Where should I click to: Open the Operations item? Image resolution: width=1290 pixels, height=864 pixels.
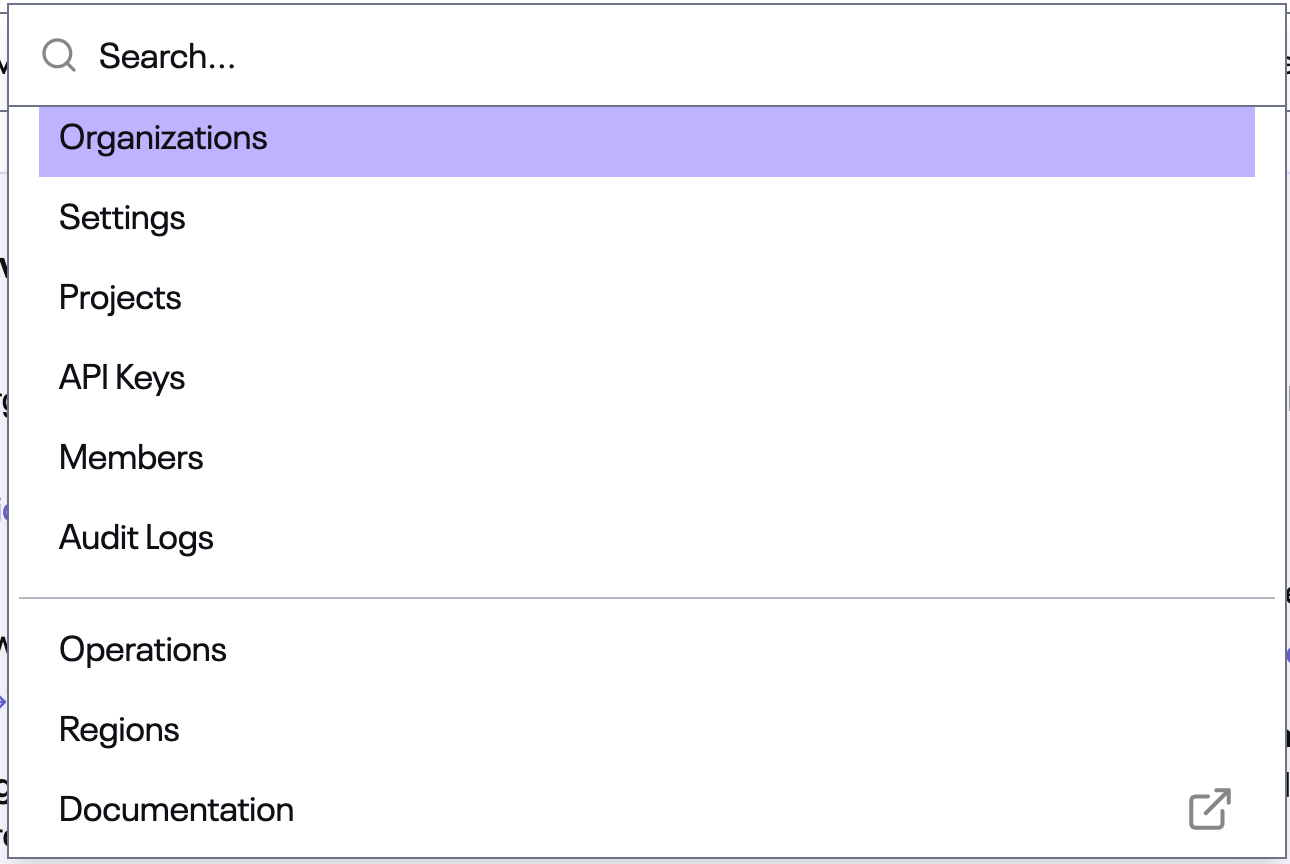[x=143, y=650]
